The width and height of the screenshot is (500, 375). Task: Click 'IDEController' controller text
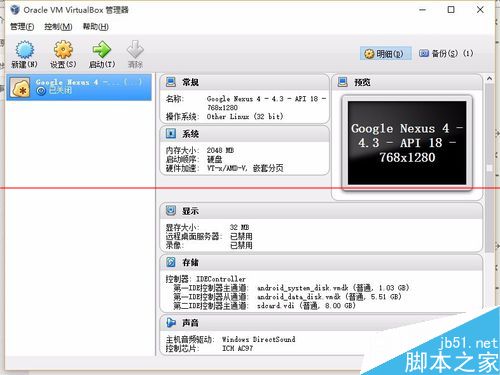click(x=221, y=279)
